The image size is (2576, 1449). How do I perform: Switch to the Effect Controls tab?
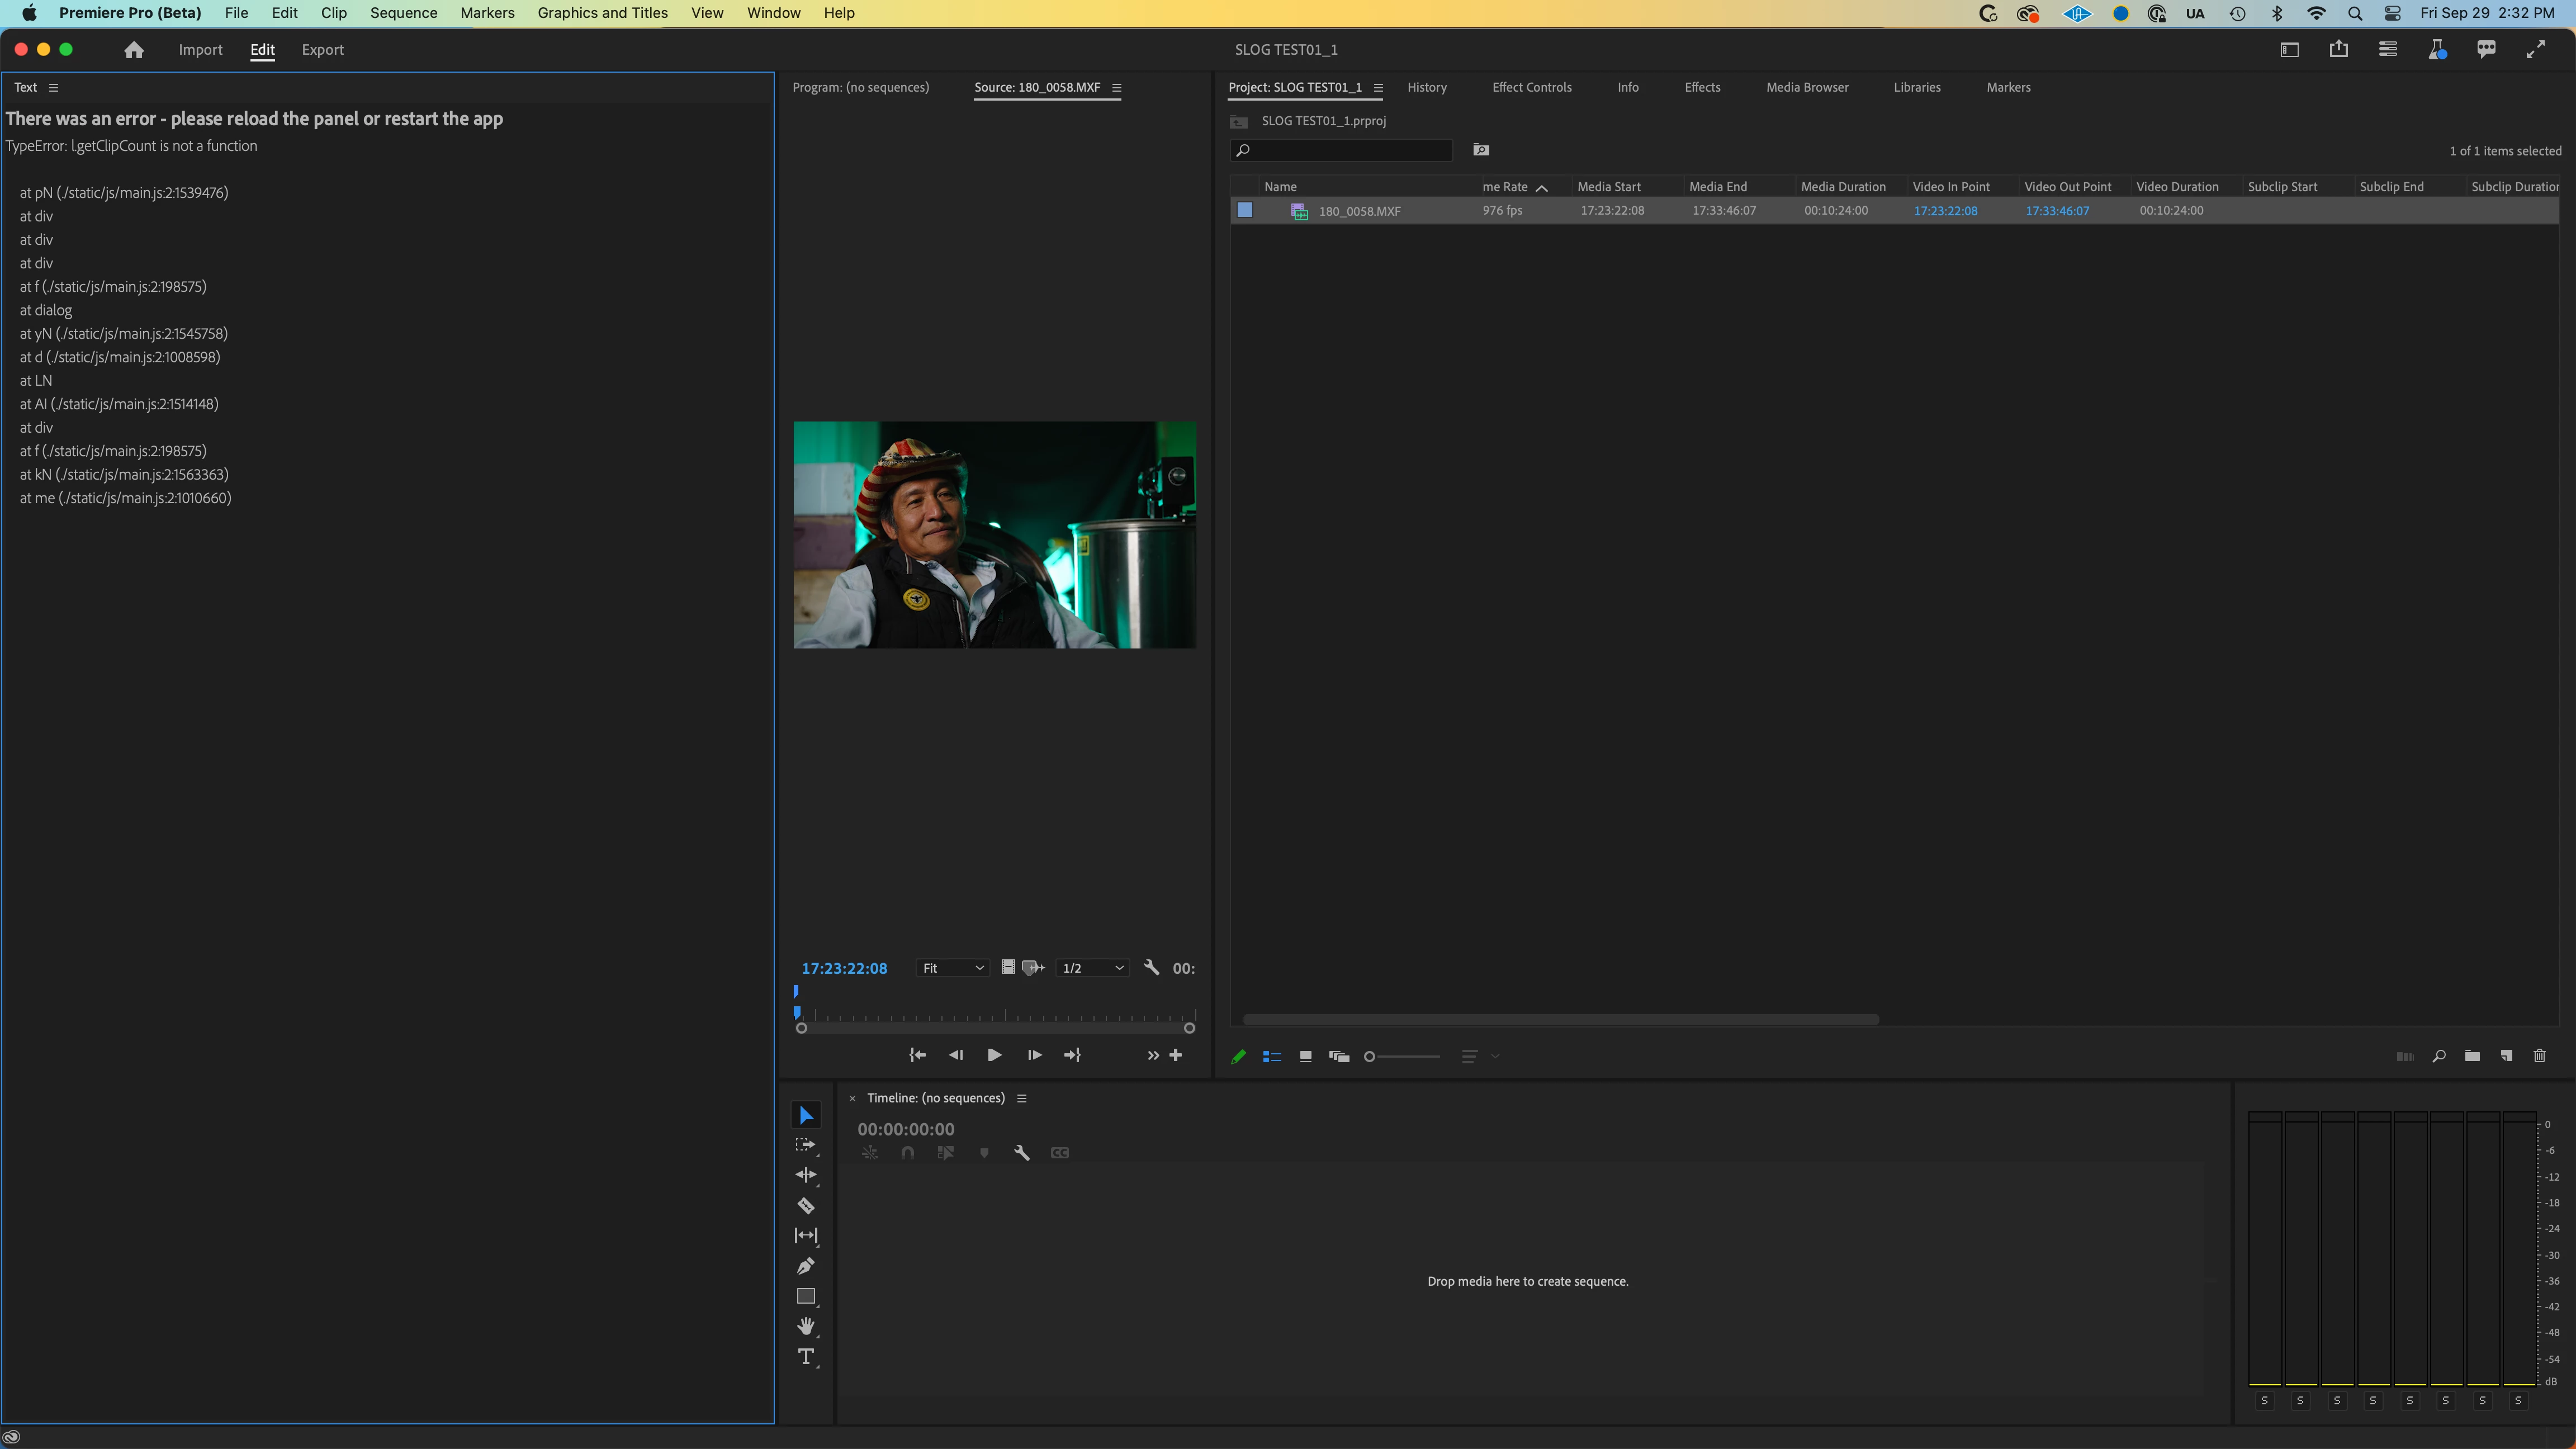click(1531, 88)
